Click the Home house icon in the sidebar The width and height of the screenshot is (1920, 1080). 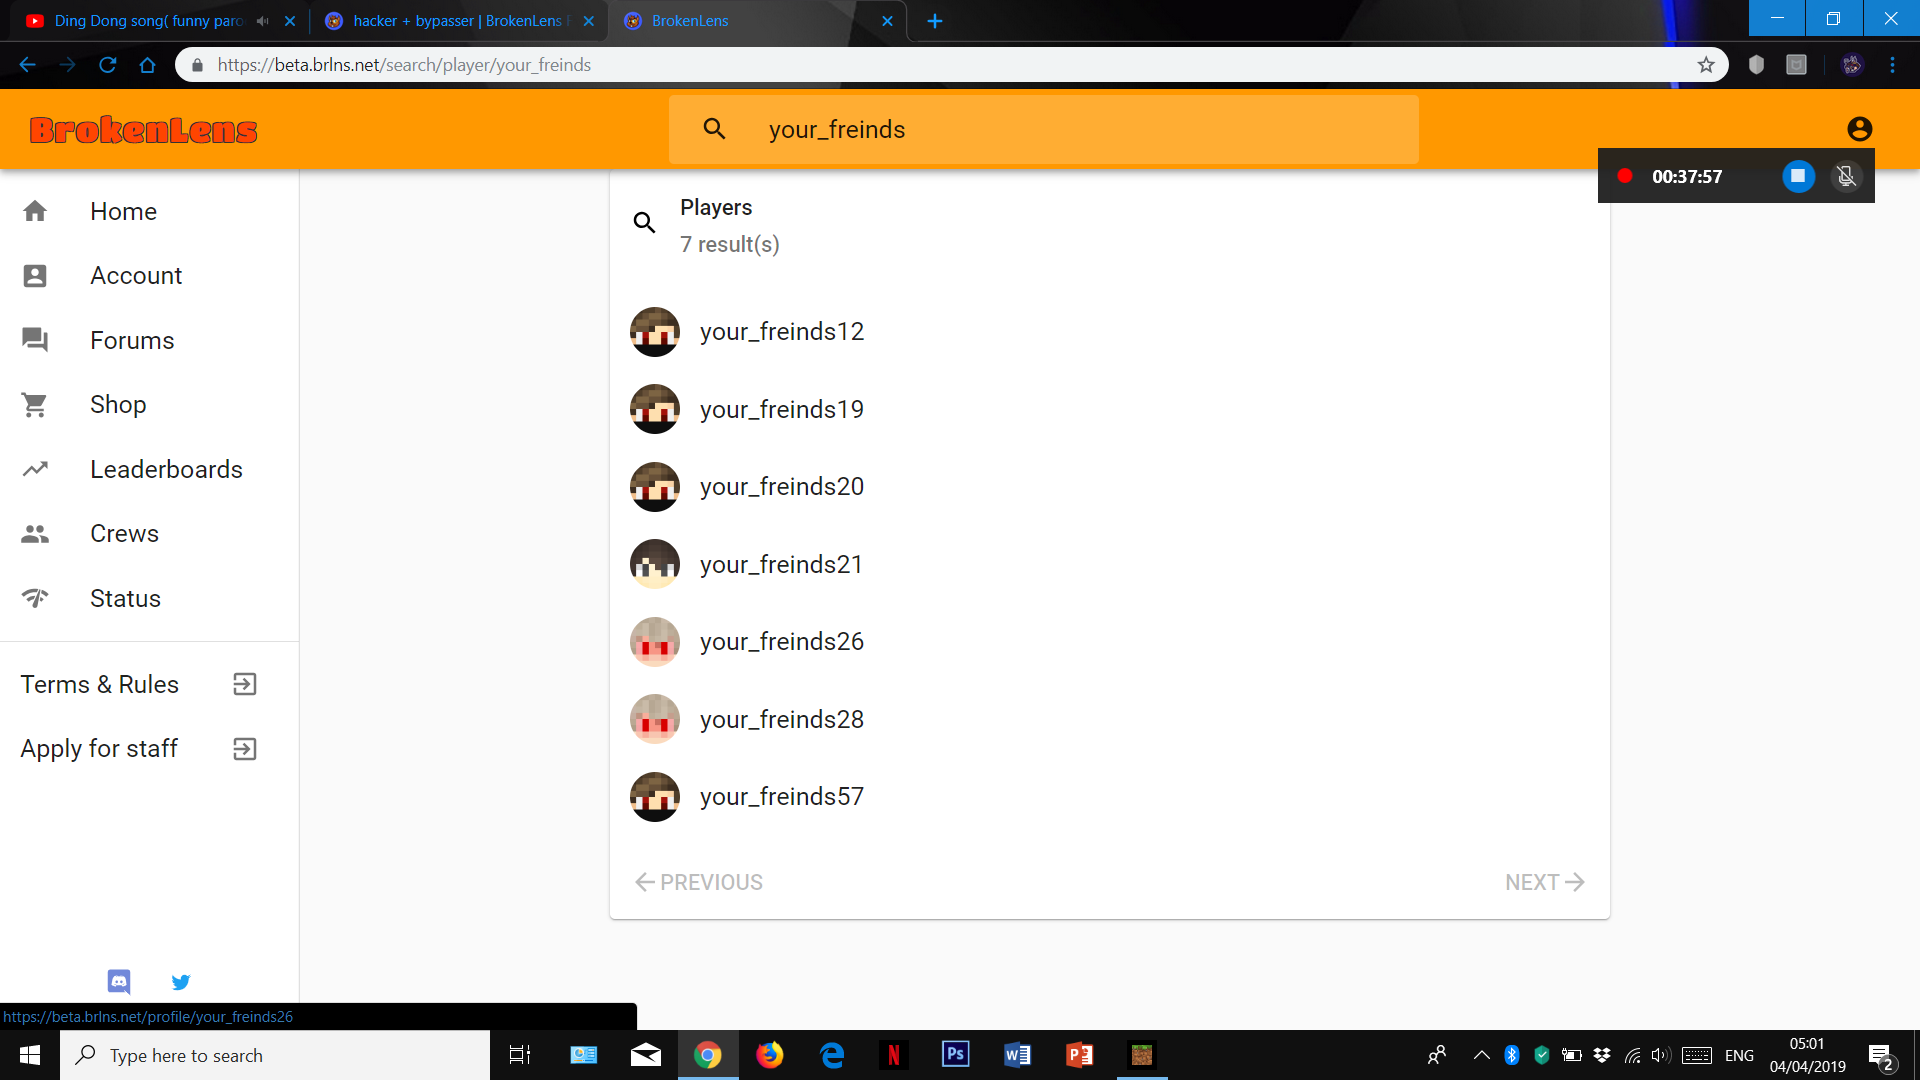(35, 211)
